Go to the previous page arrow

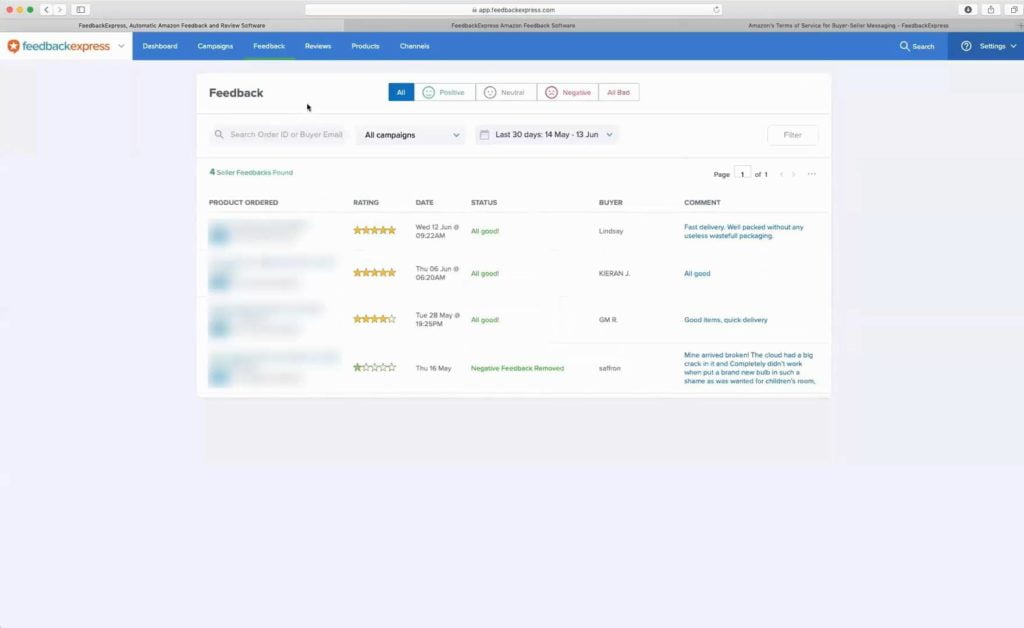point(781,174)
